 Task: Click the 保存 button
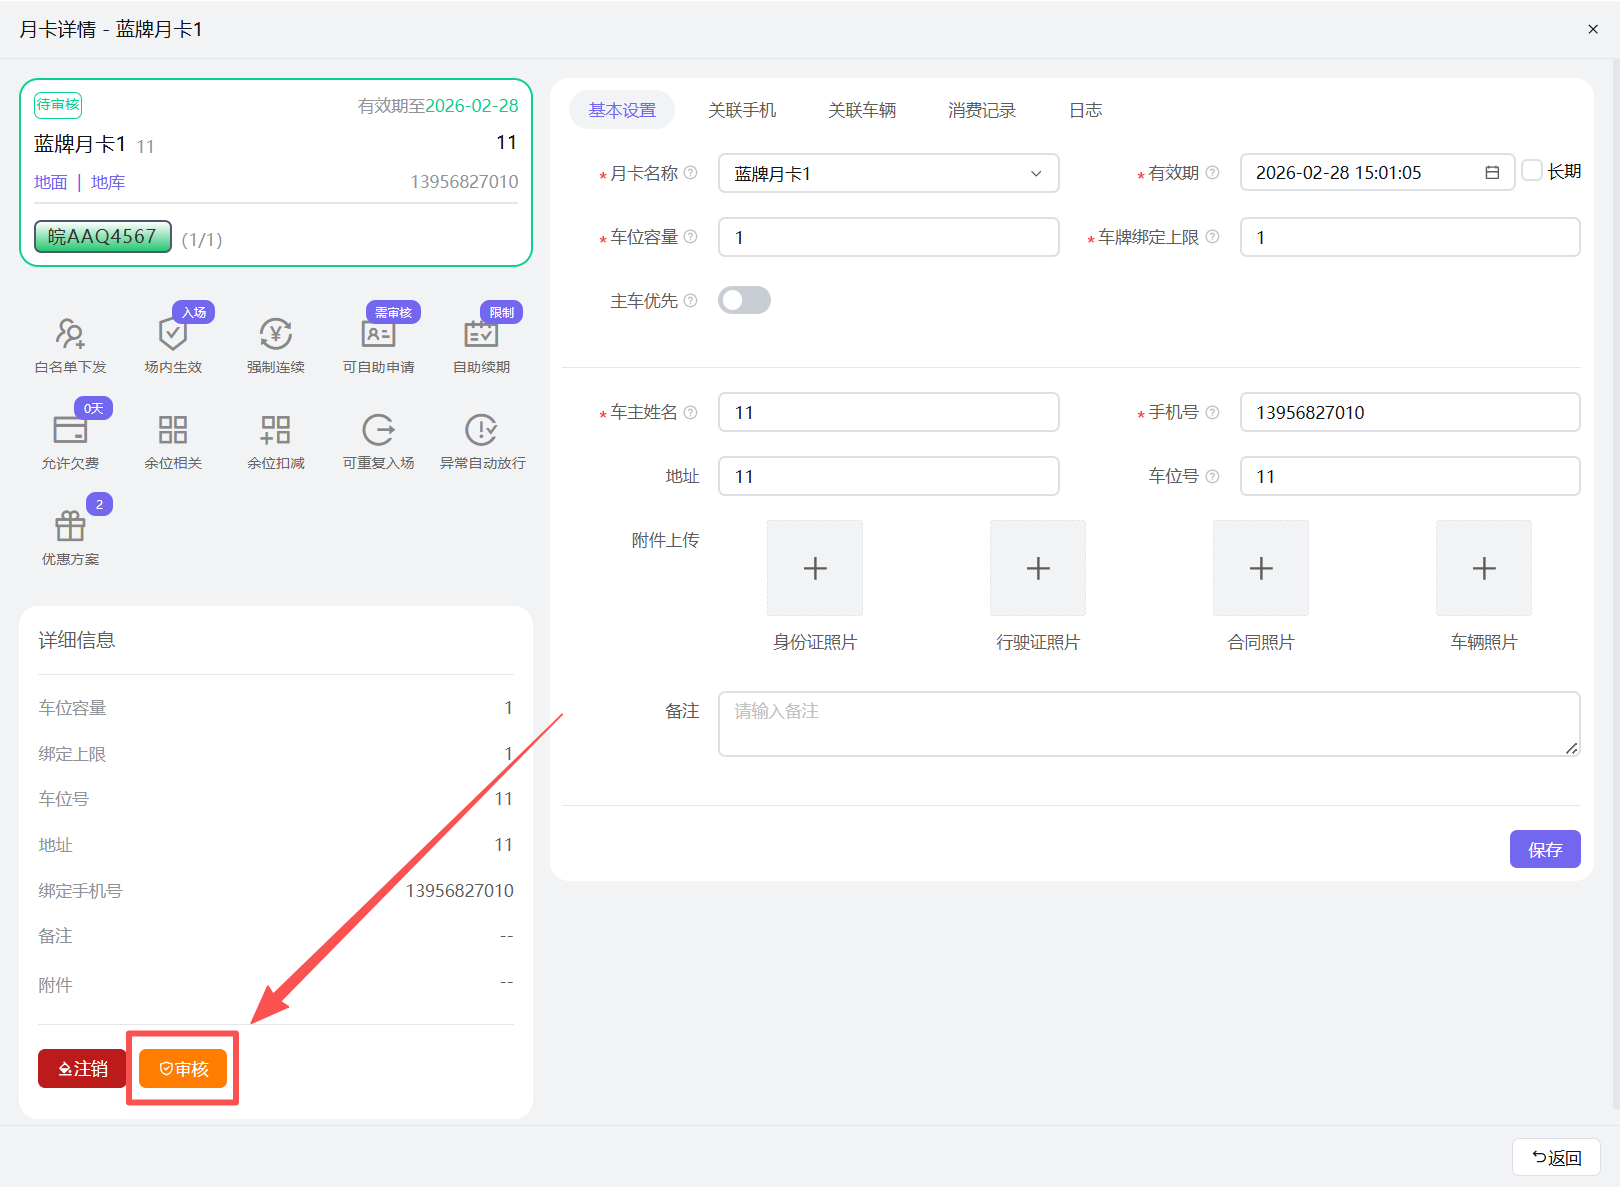point(1545,849)
